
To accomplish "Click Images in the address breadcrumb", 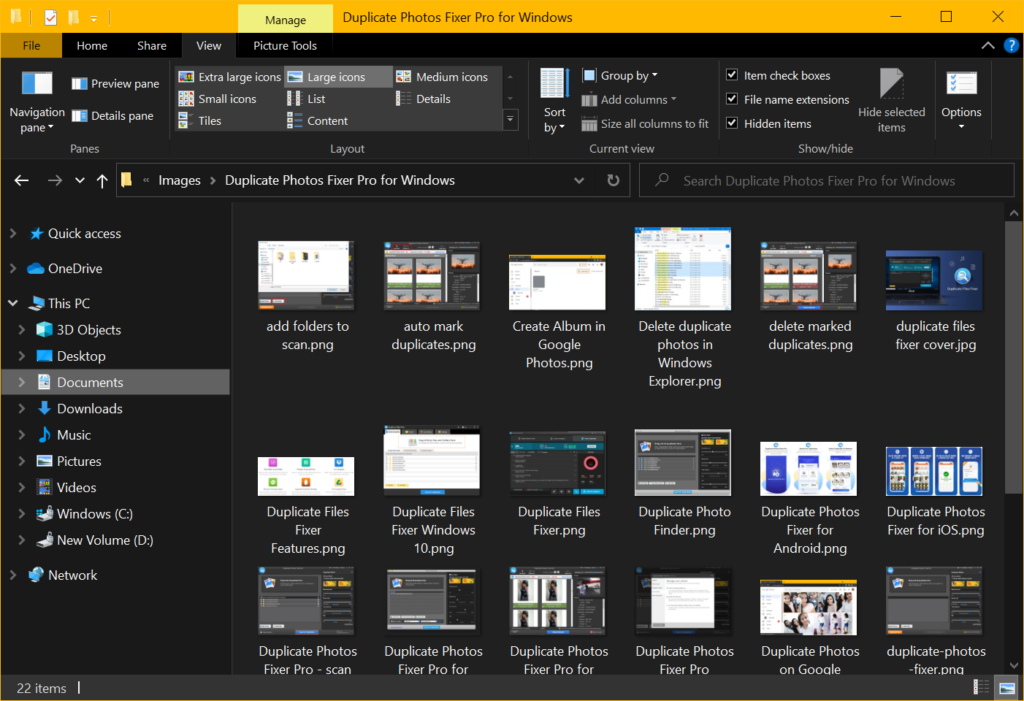I will click(180, 180).
